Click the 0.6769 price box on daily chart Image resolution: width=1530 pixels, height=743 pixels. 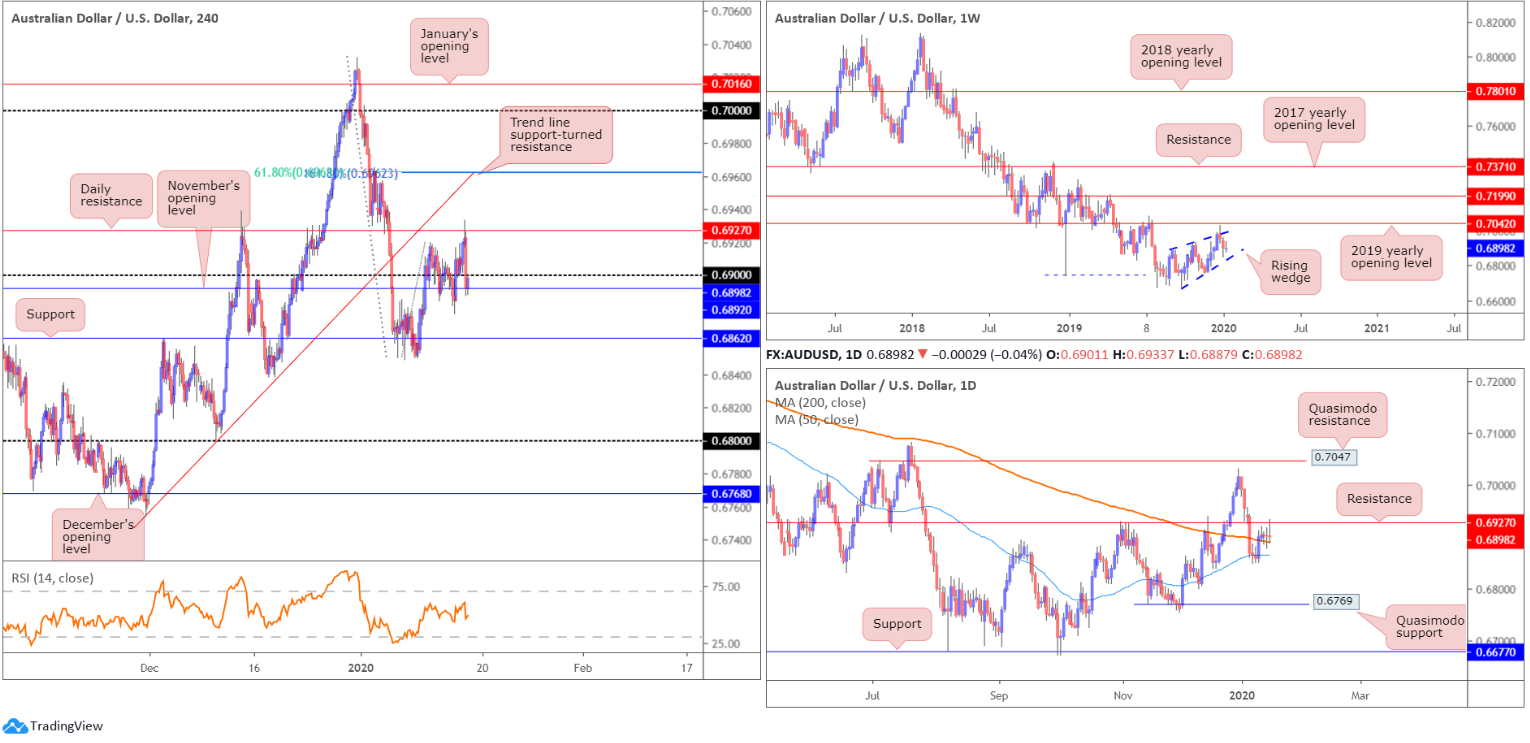click(x=1335, y=604)
